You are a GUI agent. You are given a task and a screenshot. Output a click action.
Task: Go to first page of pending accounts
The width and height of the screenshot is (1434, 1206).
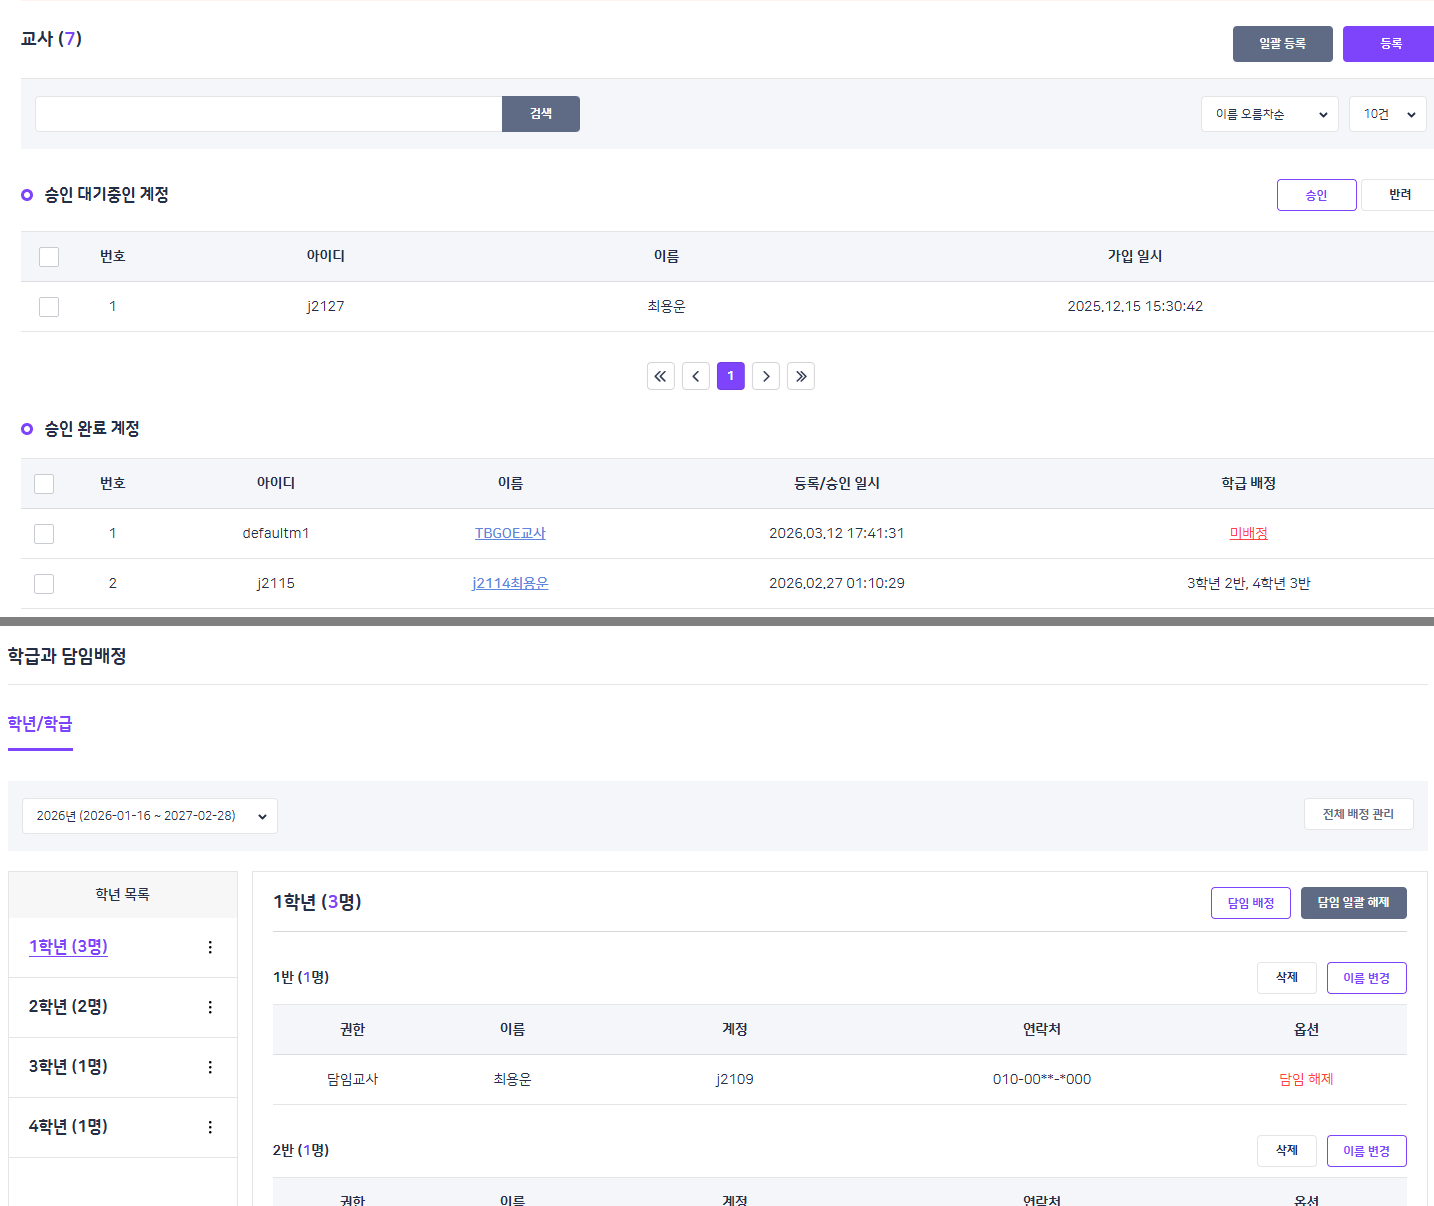point(660,376)
